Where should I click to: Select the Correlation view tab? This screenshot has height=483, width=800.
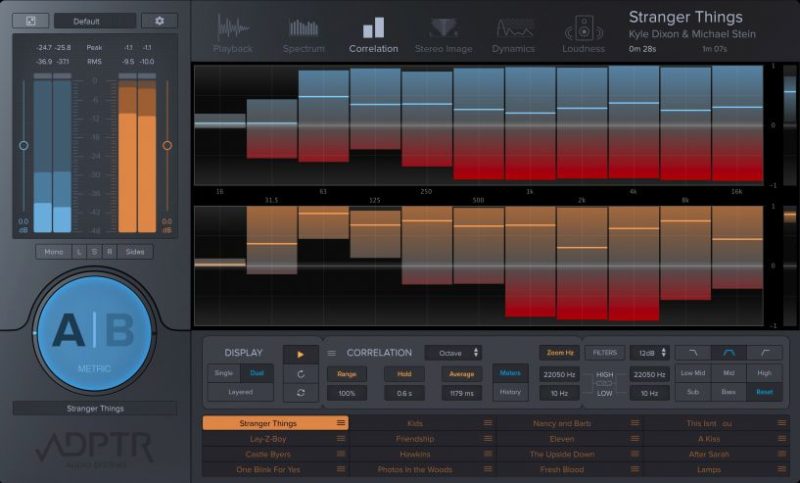373,35
